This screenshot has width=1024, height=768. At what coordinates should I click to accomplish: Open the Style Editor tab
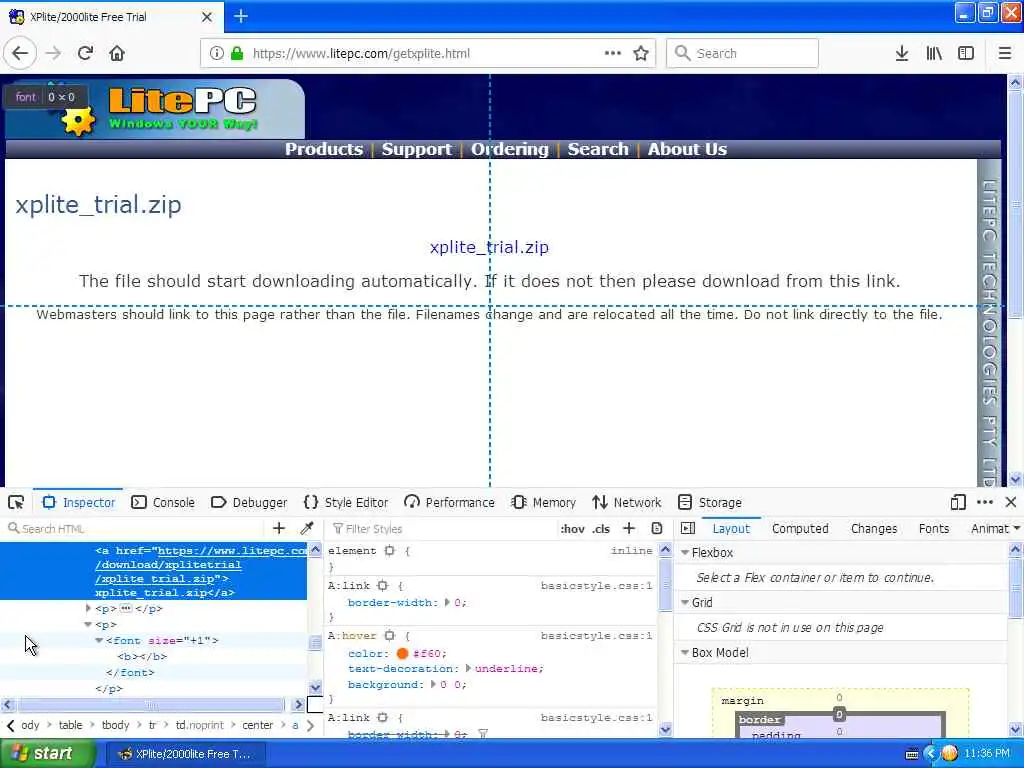346,502
